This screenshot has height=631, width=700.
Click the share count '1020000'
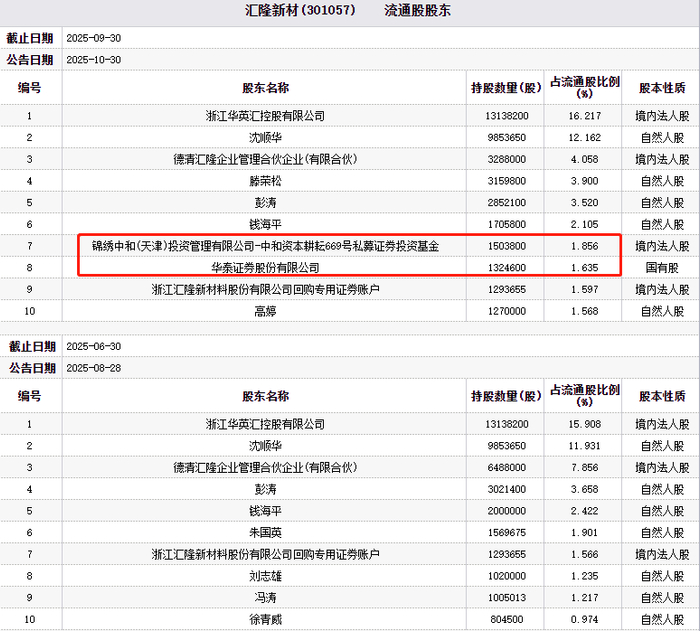(507, 576)
